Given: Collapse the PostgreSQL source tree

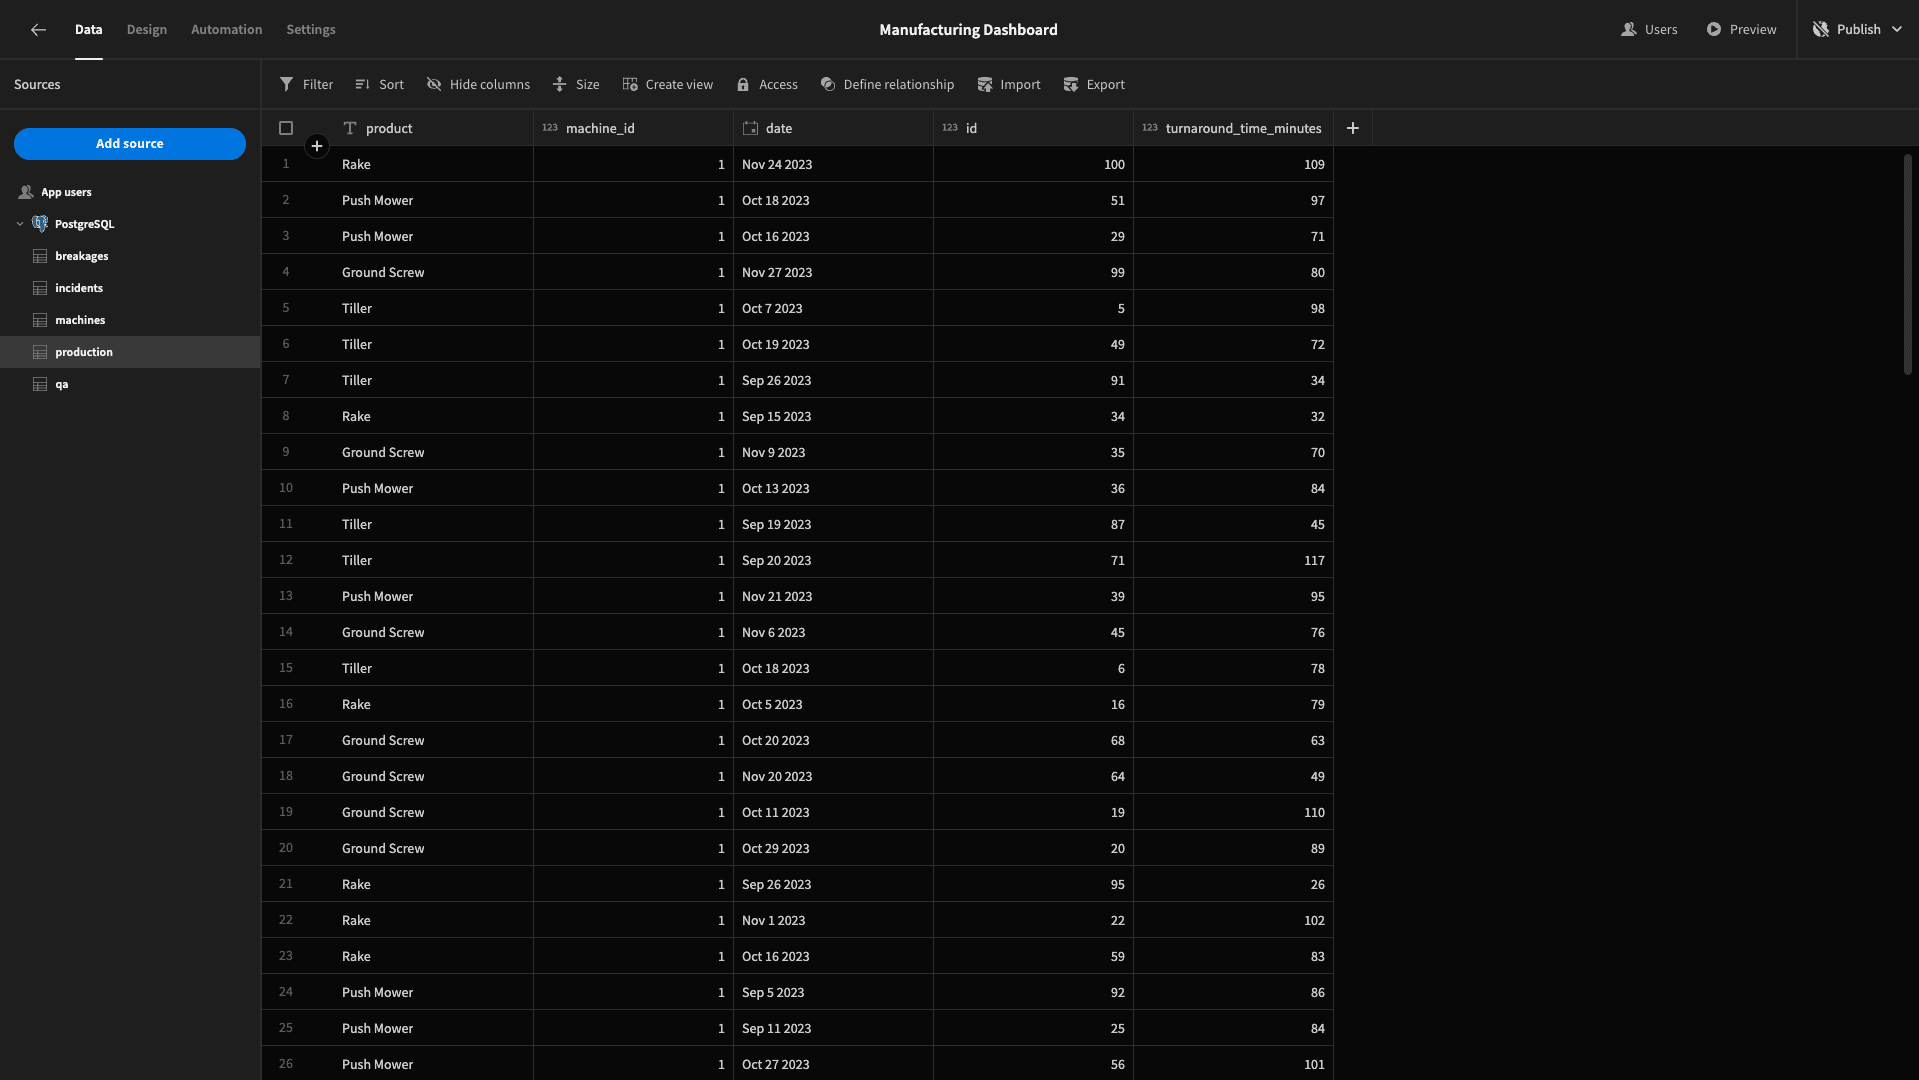Looking at the screenshot, I should pos(20,224).
